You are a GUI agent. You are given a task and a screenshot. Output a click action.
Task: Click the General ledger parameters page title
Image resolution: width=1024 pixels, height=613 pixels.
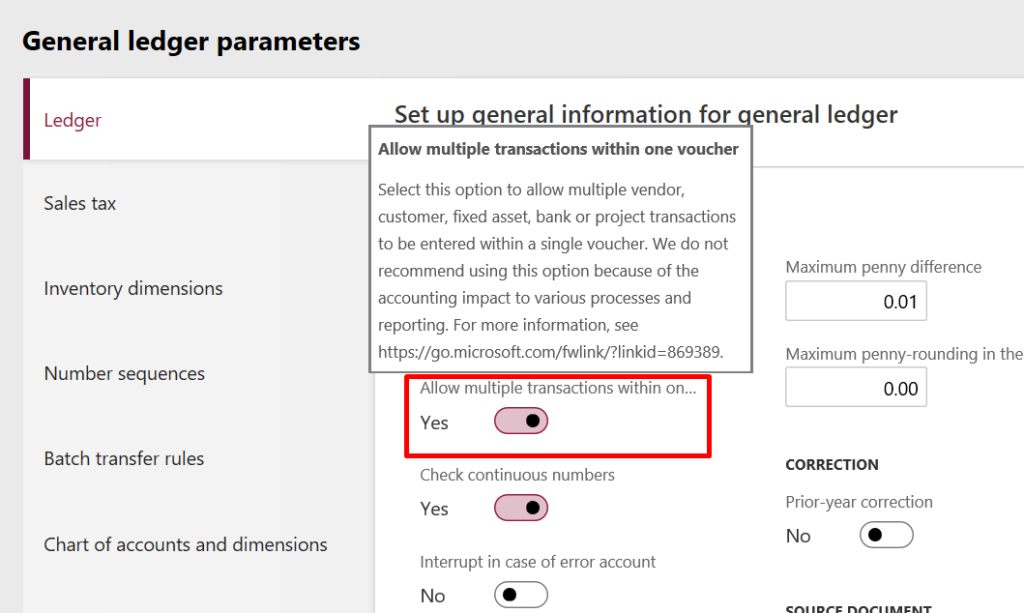191,41
